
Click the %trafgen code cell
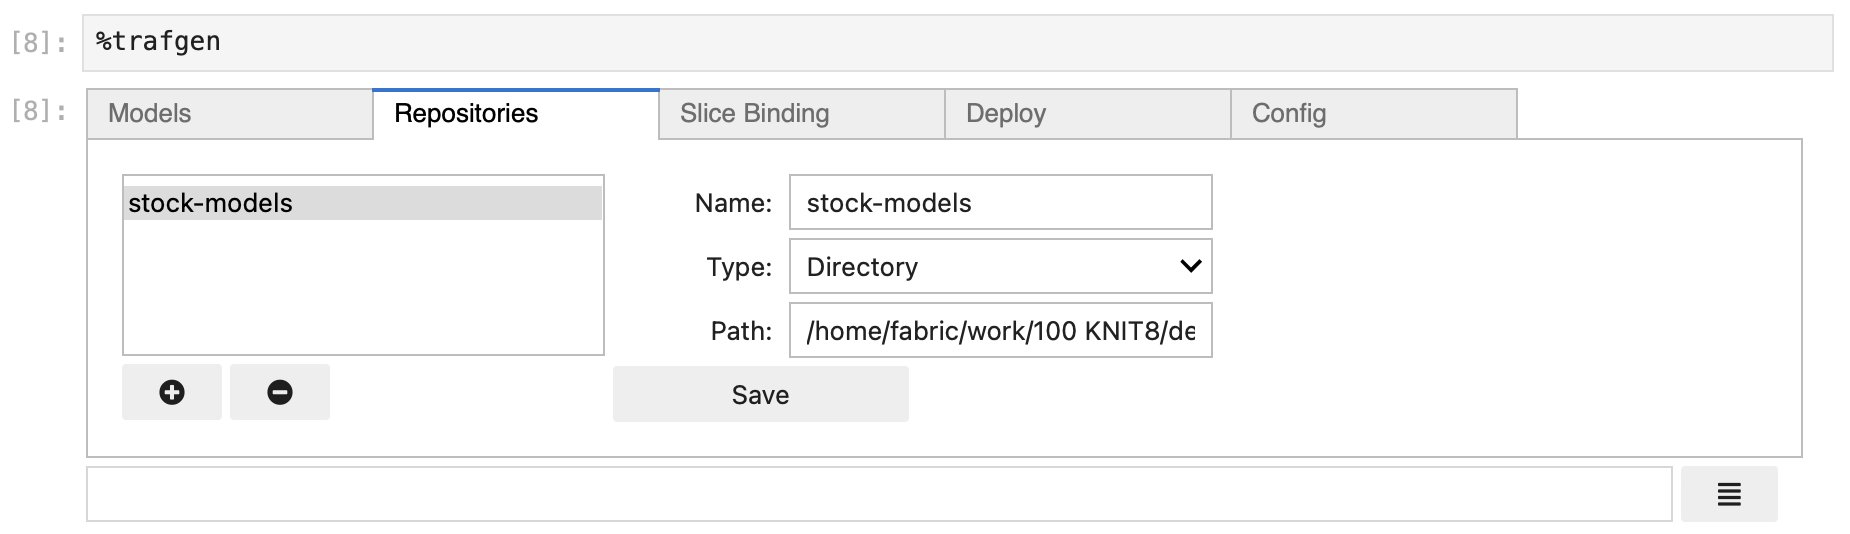pos(956,43)
